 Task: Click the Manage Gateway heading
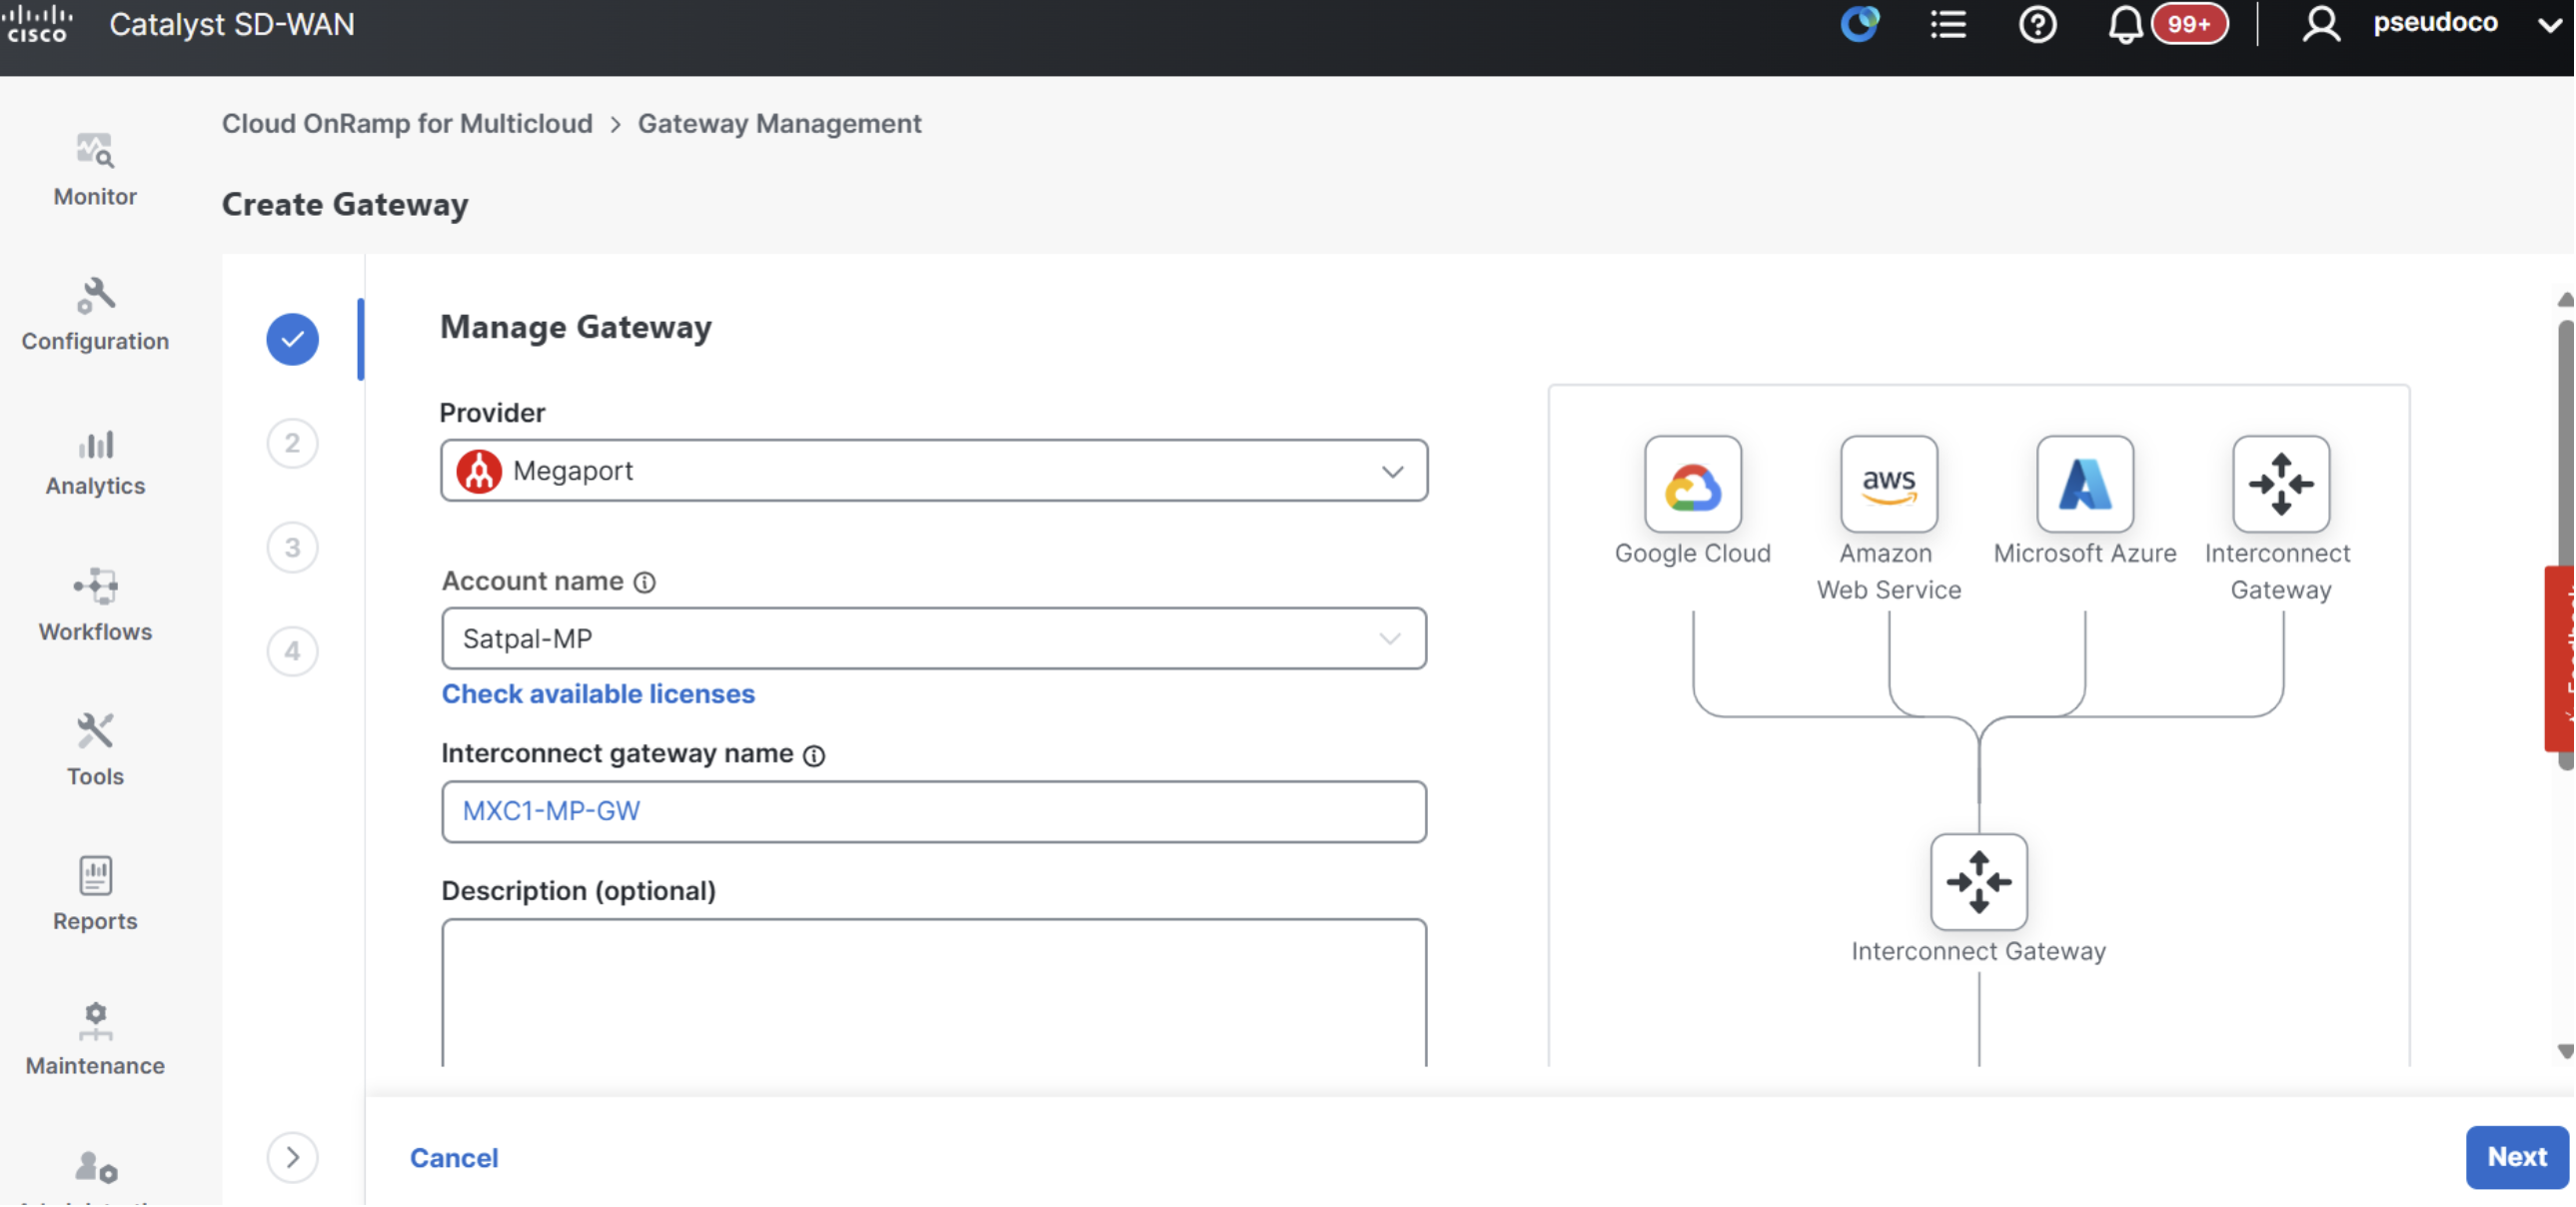coord(576,327)
